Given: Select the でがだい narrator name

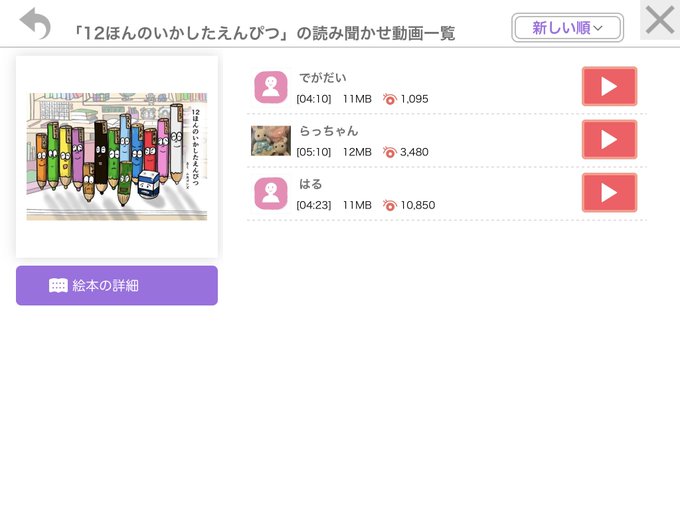Looking at the screenshot, I should 323,78.
